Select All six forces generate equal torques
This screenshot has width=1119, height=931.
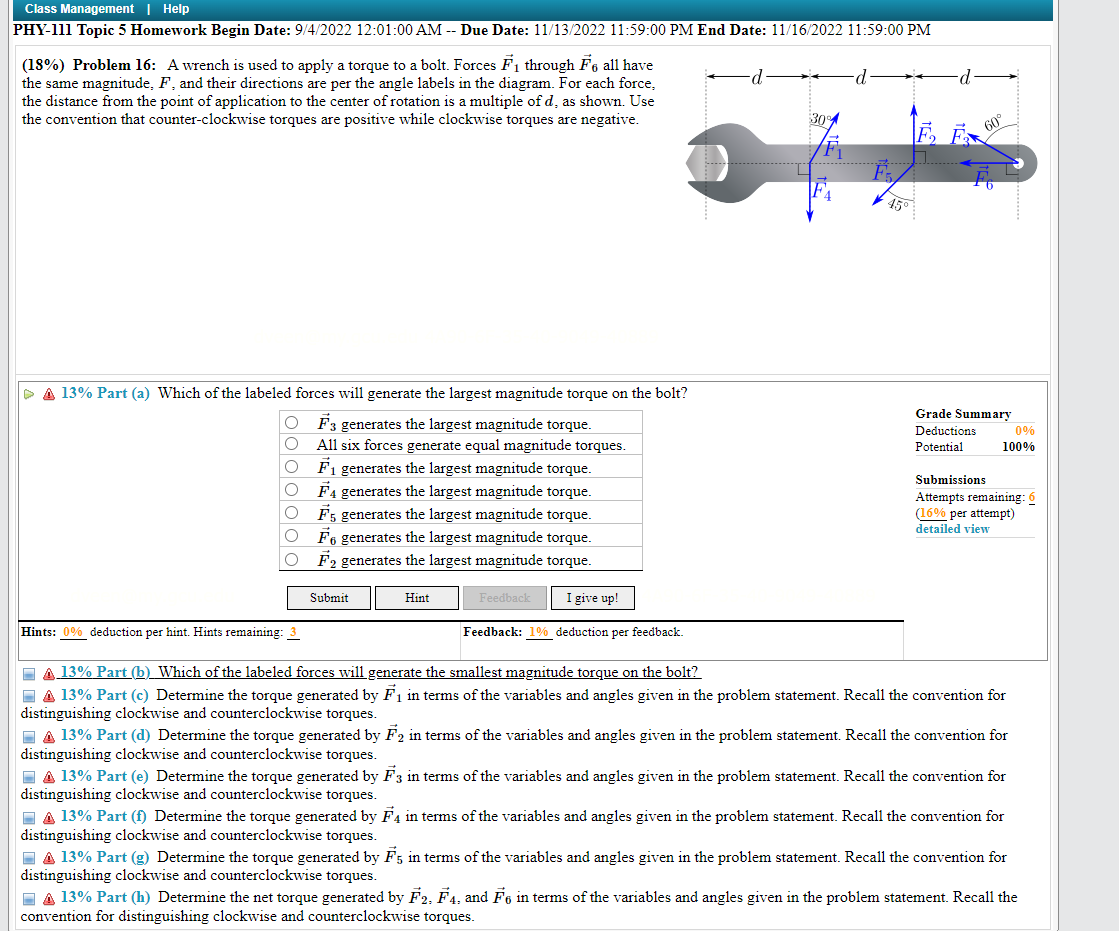(x=291, y=444)
